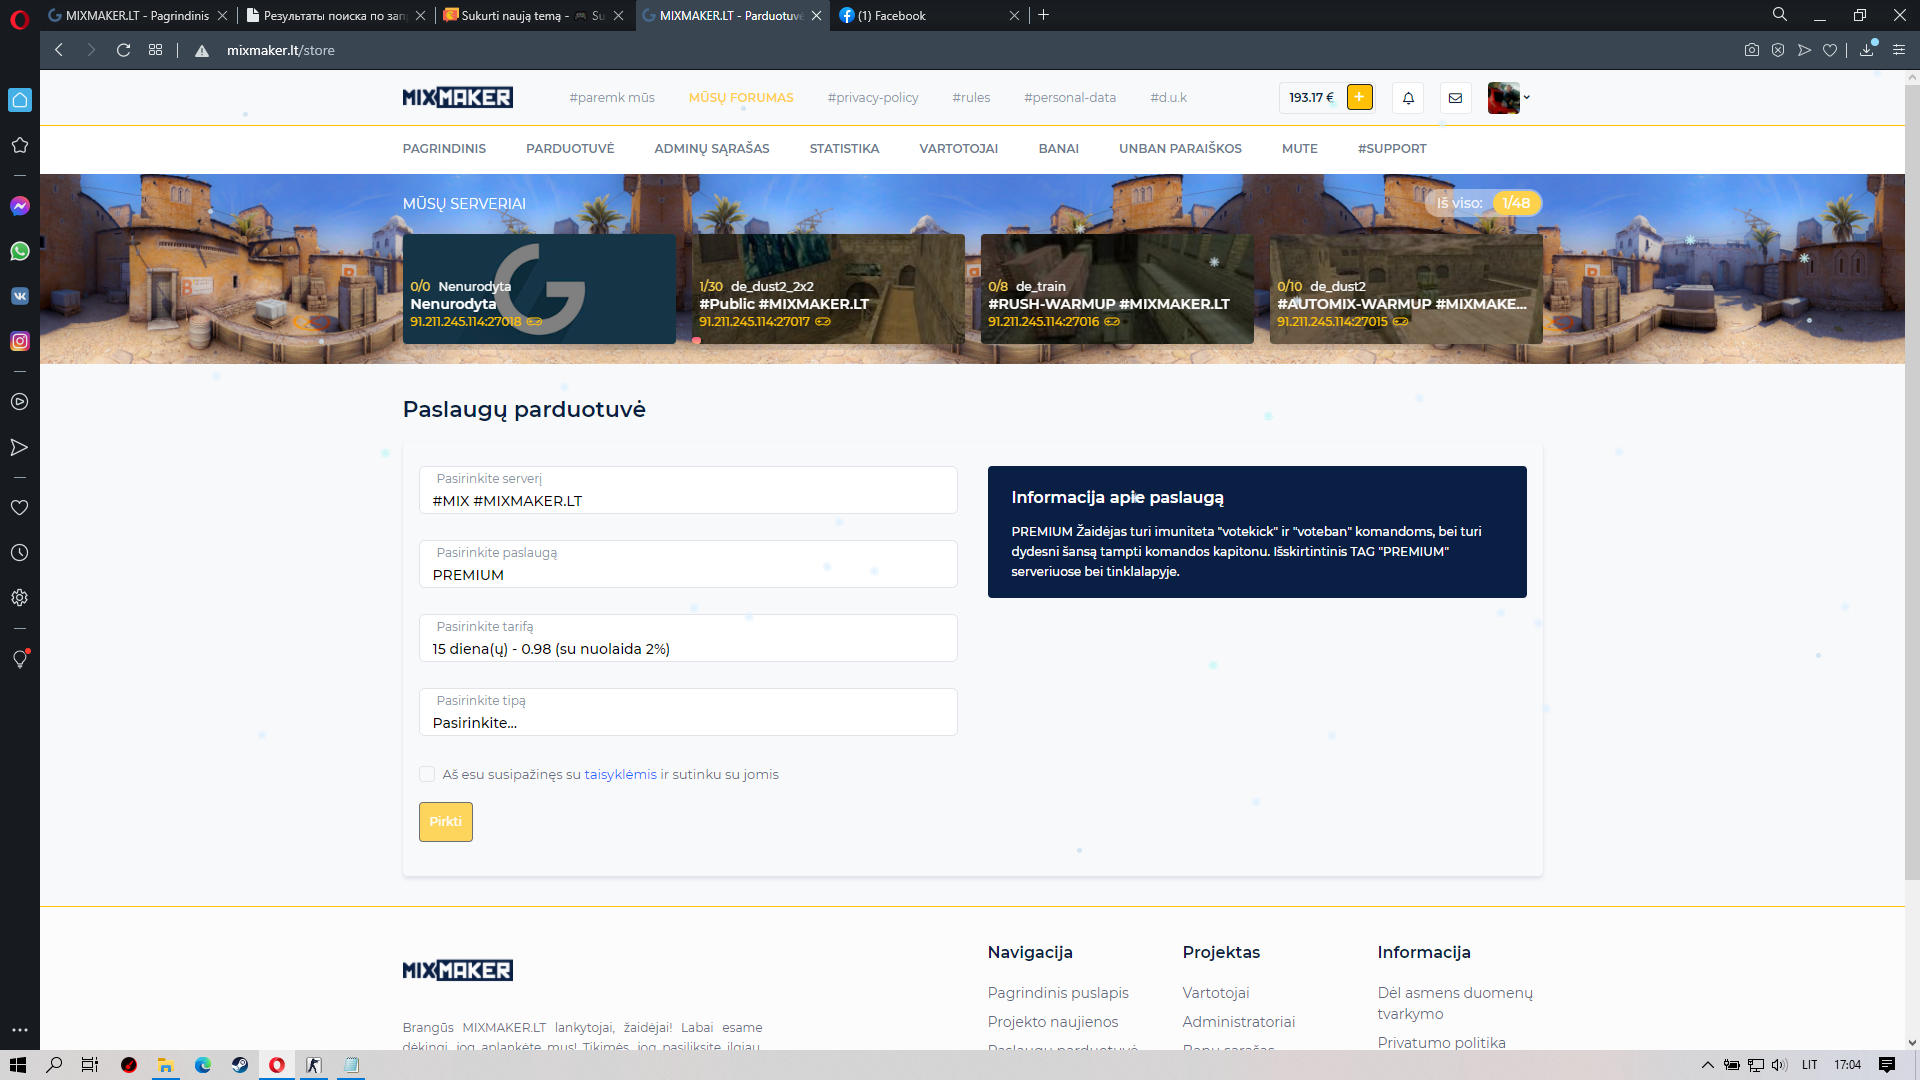
Task: Select #AUTOMIX-WARMUP de_dust2 server card
Action: (1406, 289)
